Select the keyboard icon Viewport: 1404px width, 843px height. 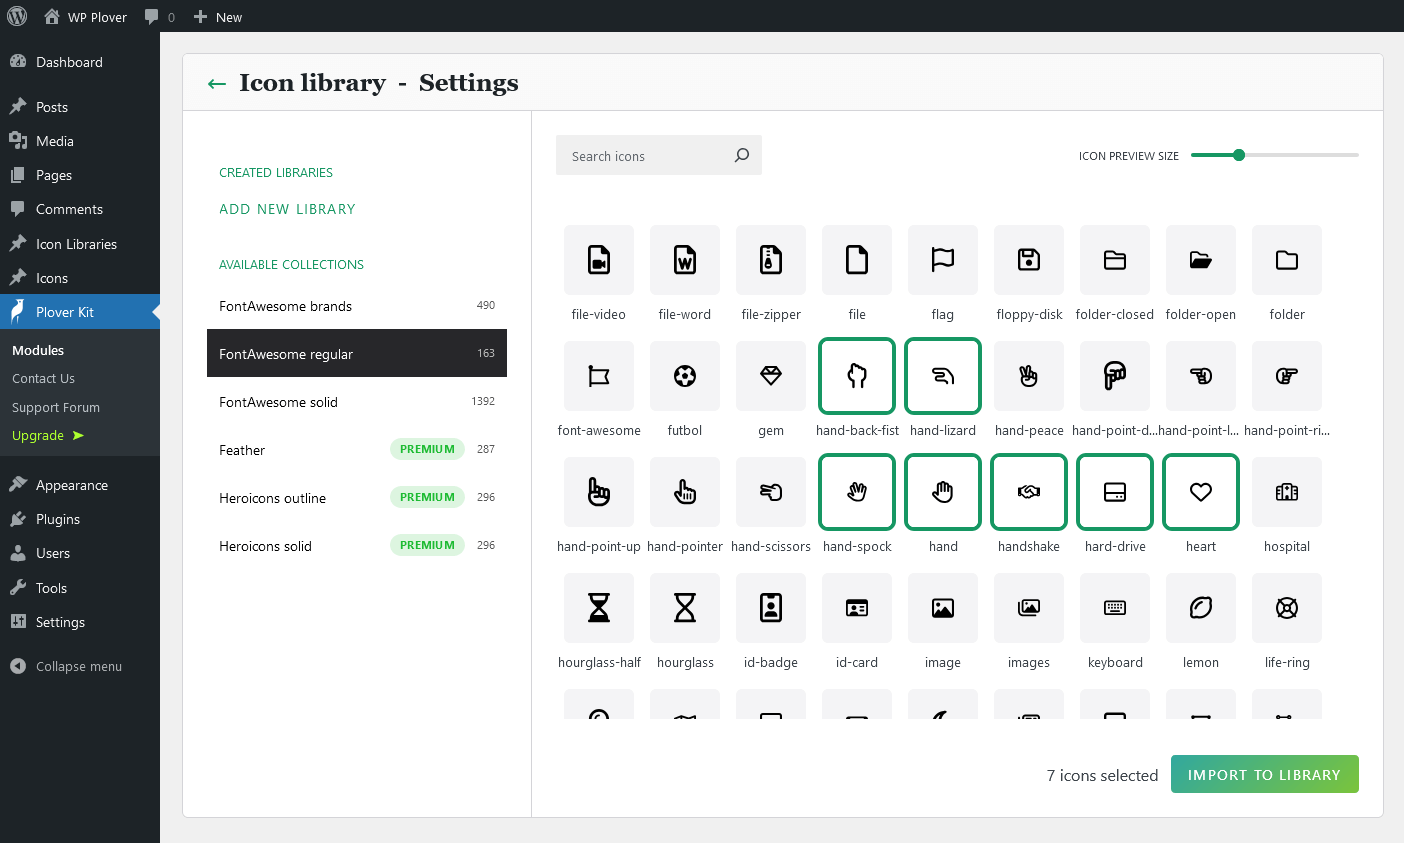point(1114,608)
